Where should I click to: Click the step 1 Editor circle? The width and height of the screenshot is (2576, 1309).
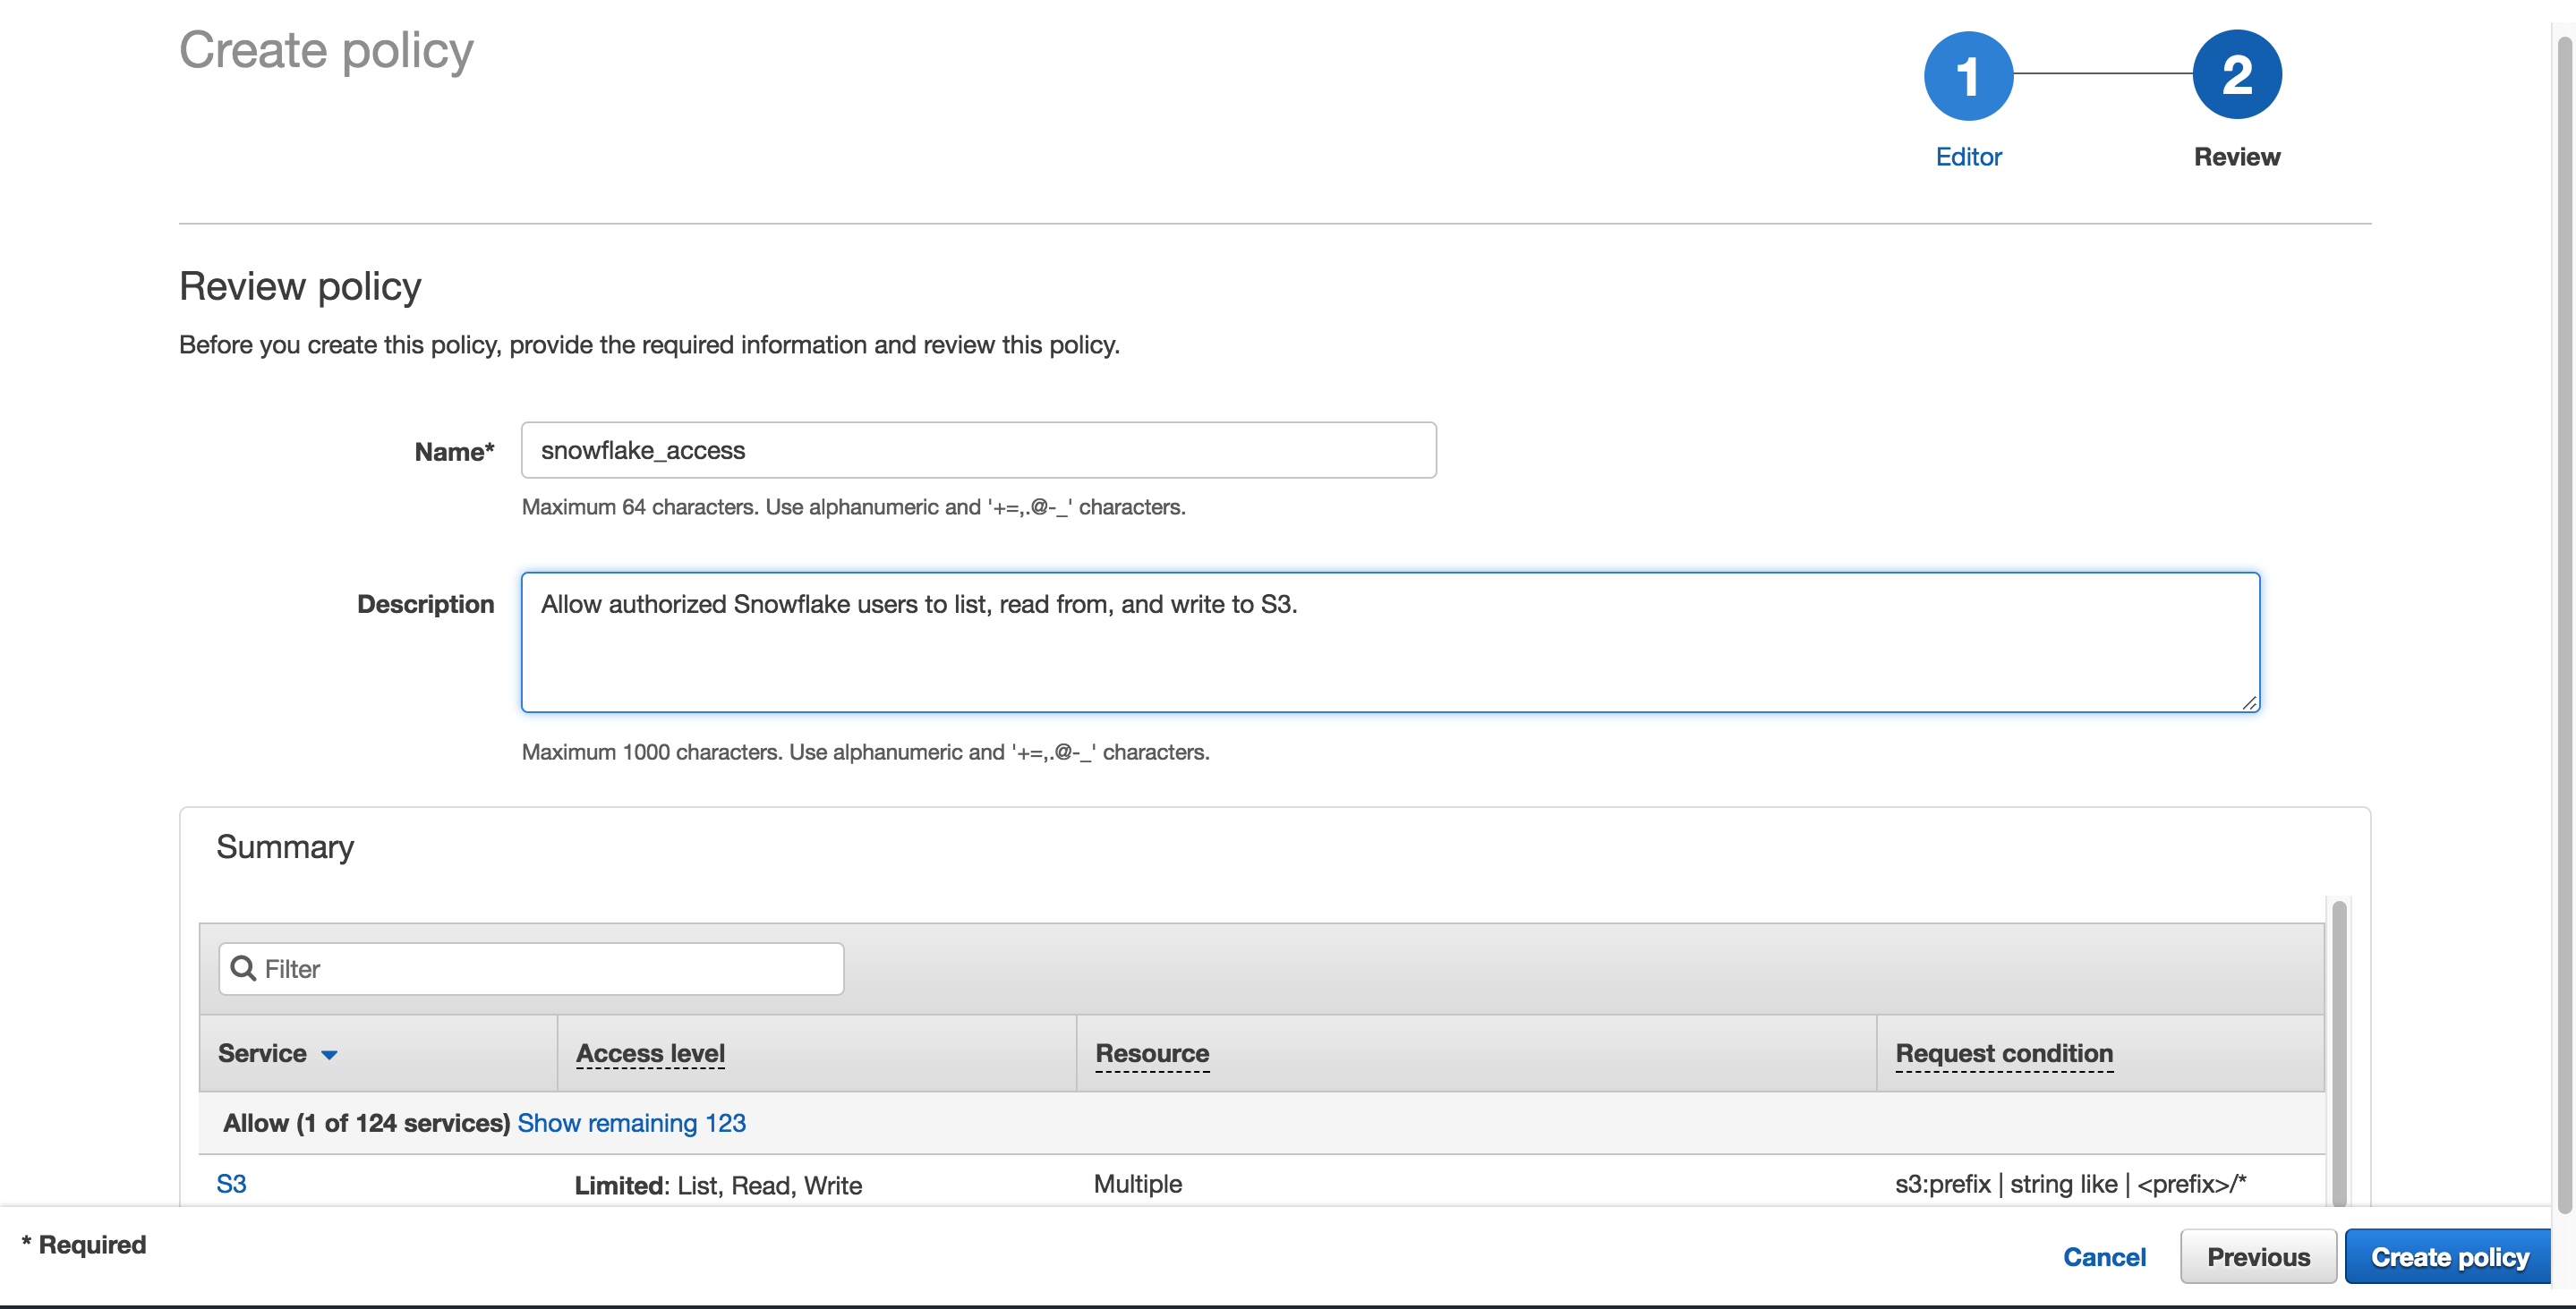[1967, 76]
